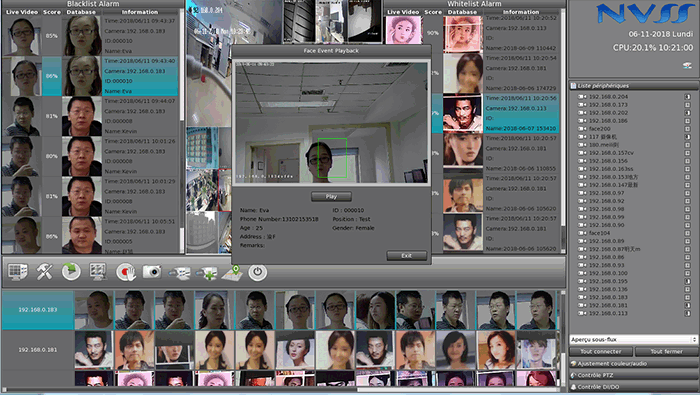Click the add device icon
The height and width of the screenshot is (395, 700).
[206, 273]
